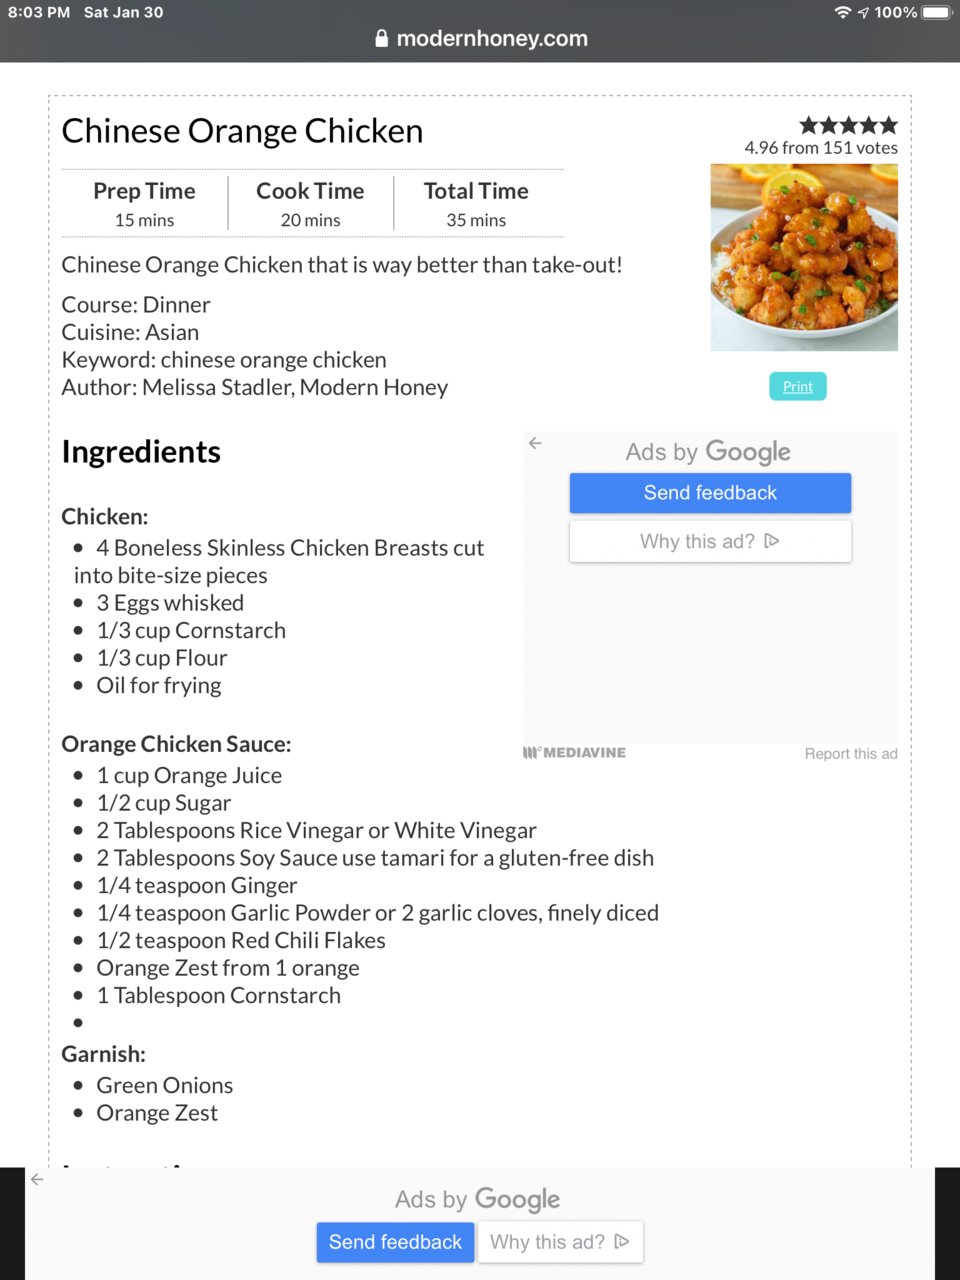Image resolution: width=960 pixels, height=1280 pixels.
Task: Click AdChoices icon next to upper Why this ad
Action: (771, 541)
